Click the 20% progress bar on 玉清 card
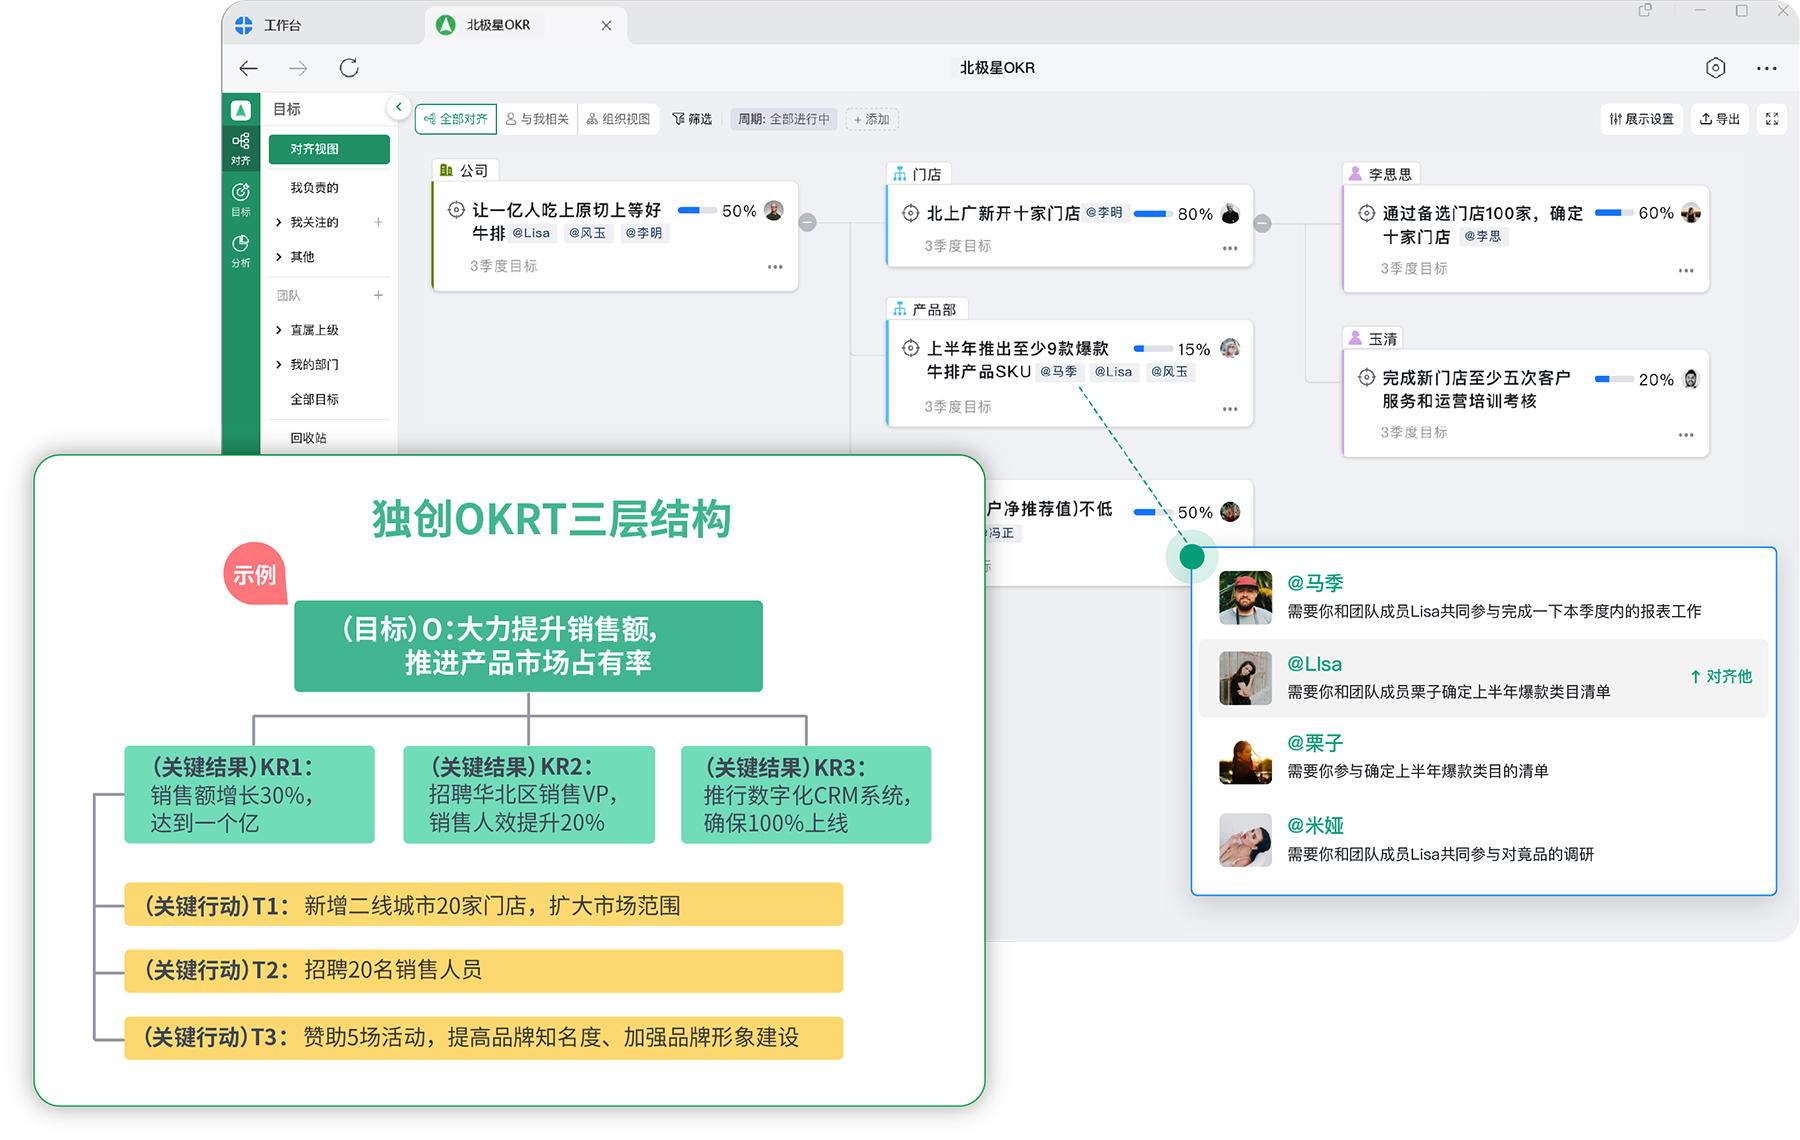The height and width of the screenshot is (1140, 1800). 1614,379
